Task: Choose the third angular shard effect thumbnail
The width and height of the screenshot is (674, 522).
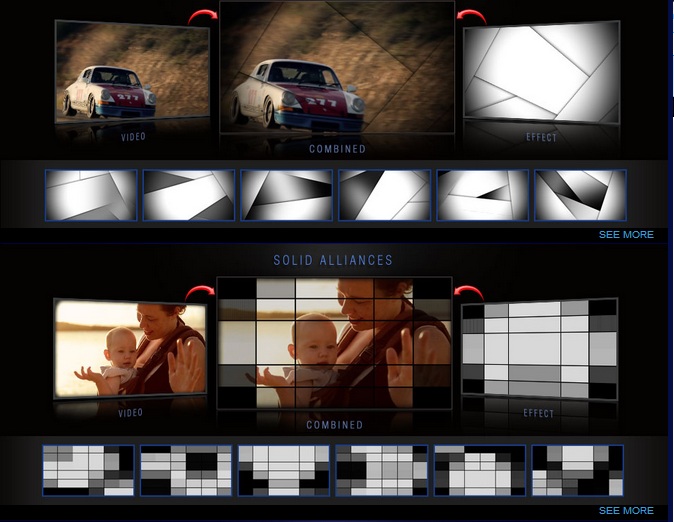Action: [286, 195]
